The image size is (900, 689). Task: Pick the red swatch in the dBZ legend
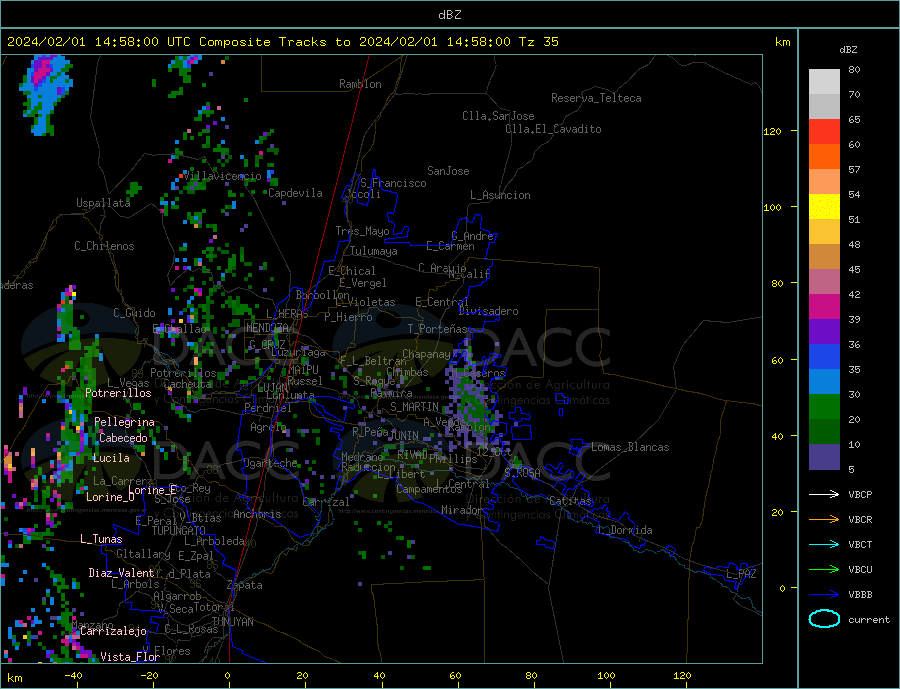pos(824,131)
